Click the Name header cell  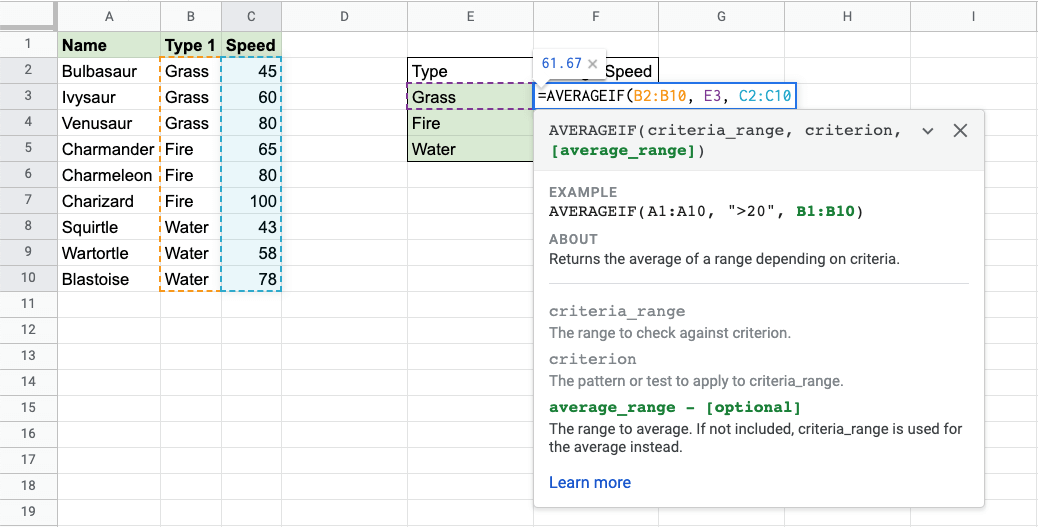108,45
